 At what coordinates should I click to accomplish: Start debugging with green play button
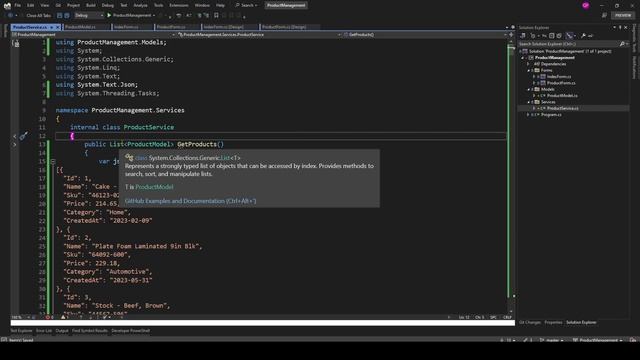[109, 16]
